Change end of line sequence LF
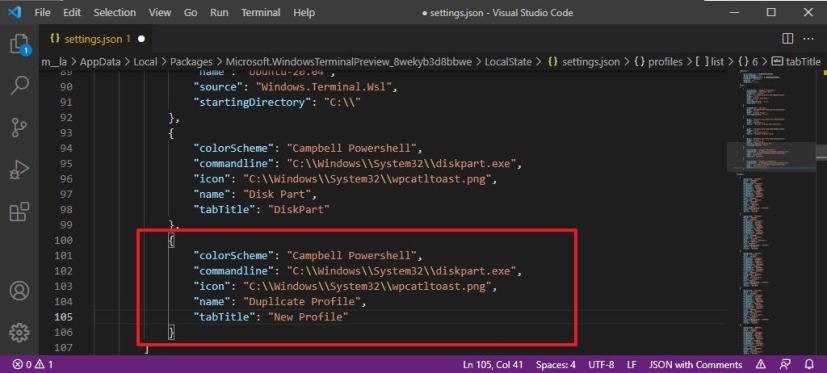The image size is (827, 373). click(632, 364)
